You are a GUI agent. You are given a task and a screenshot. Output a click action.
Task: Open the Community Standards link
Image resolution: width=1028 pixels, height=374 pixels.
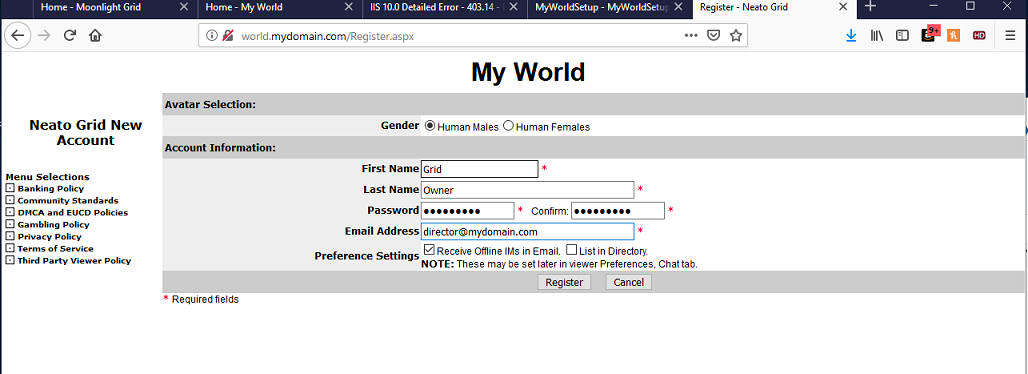pos(68,201)
